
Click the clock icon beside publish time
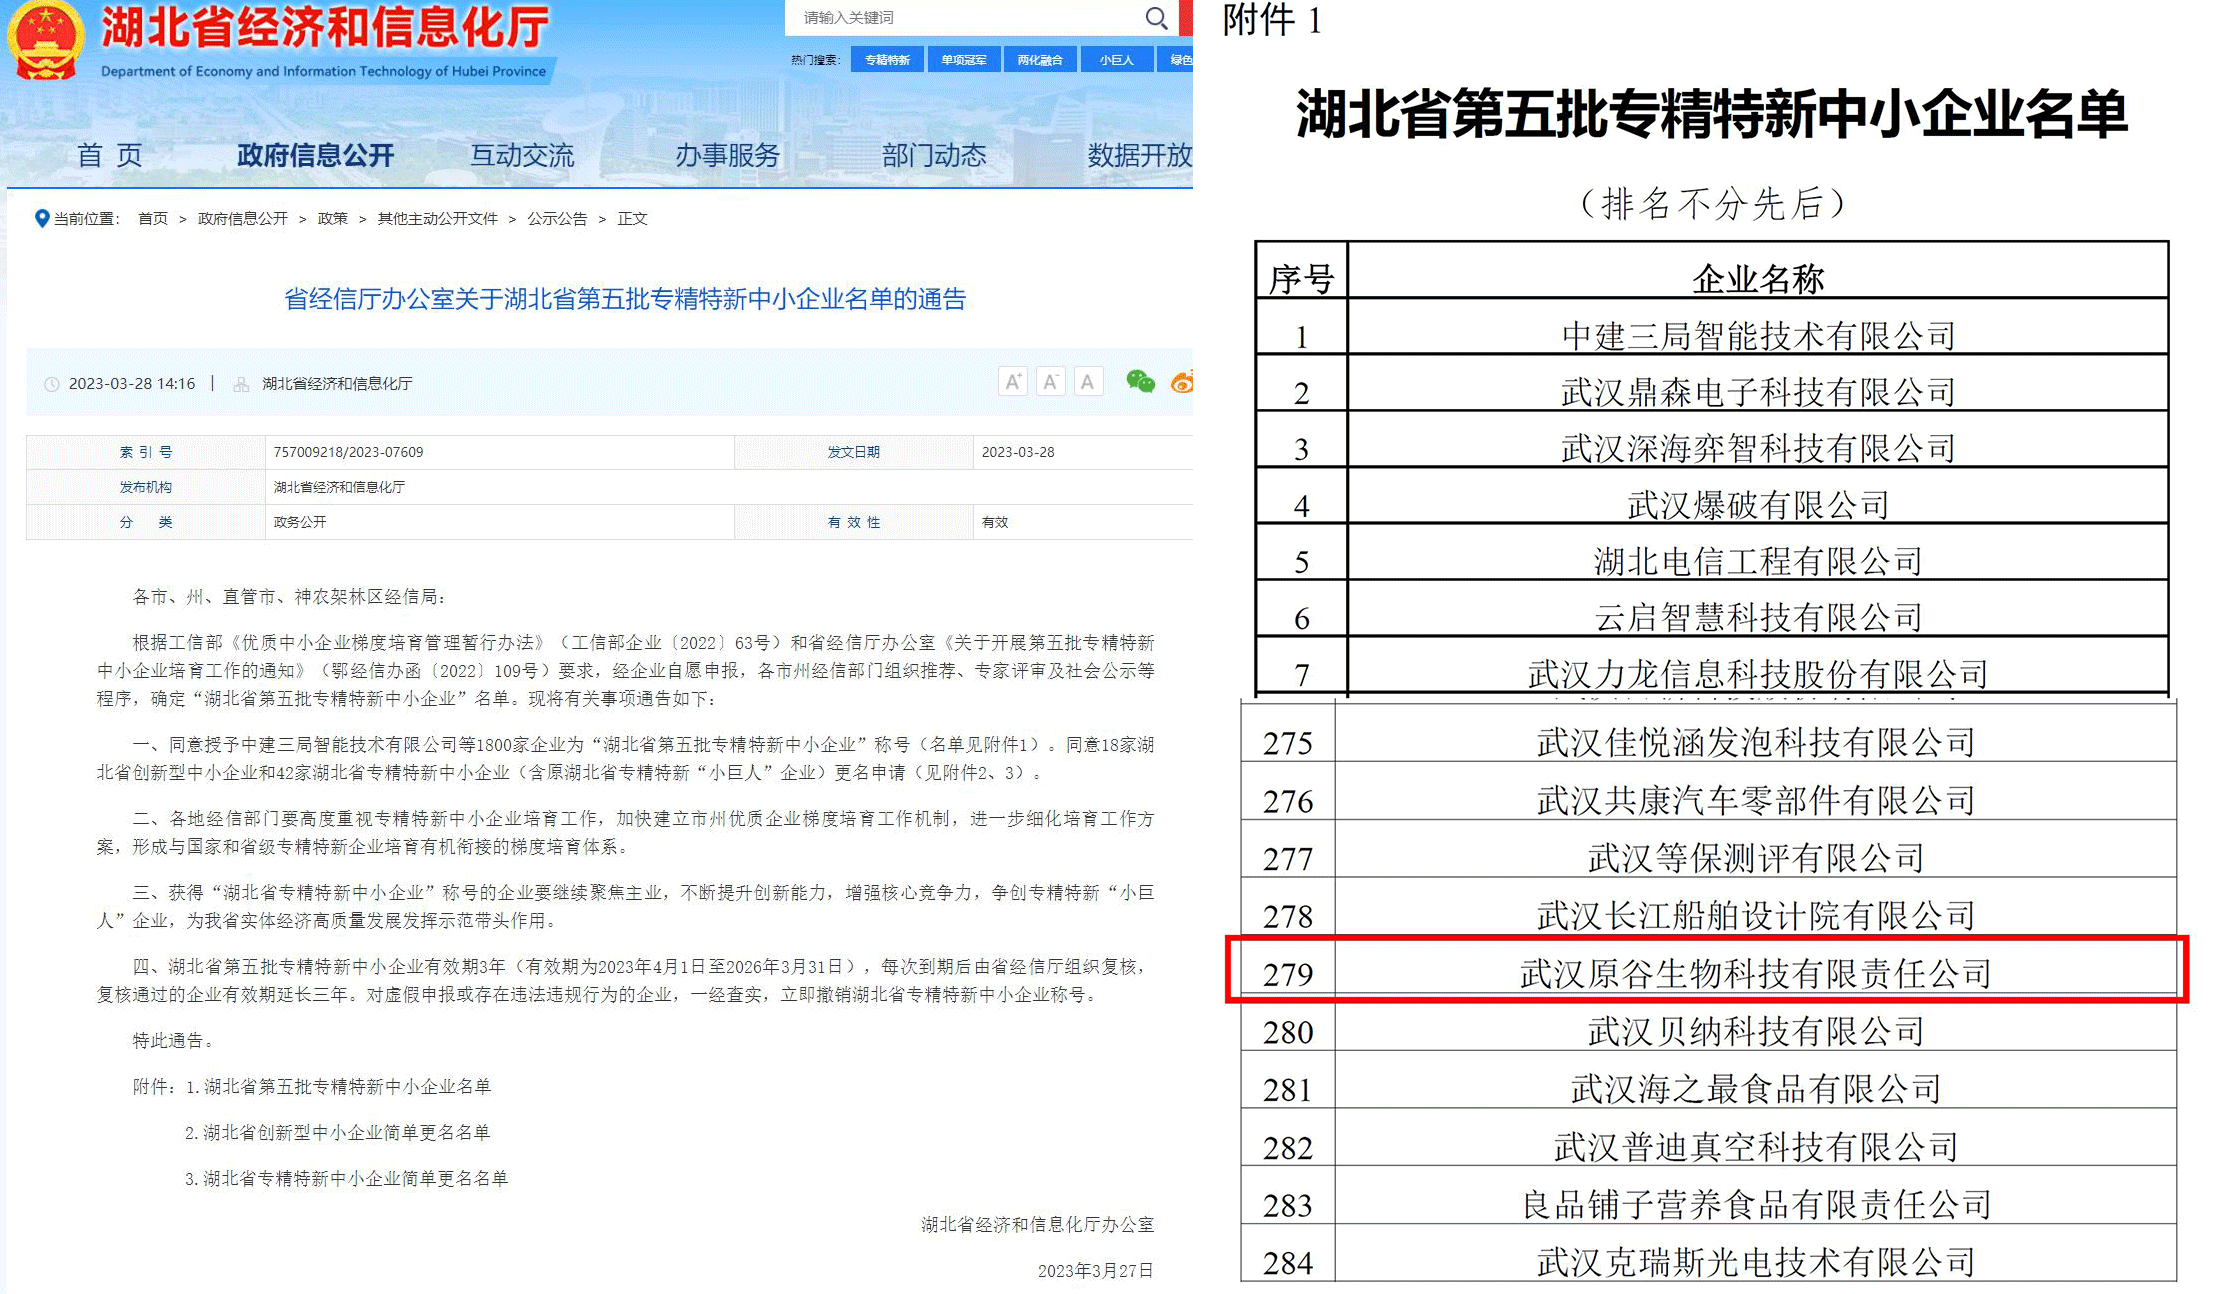click(x=52, y=384)
